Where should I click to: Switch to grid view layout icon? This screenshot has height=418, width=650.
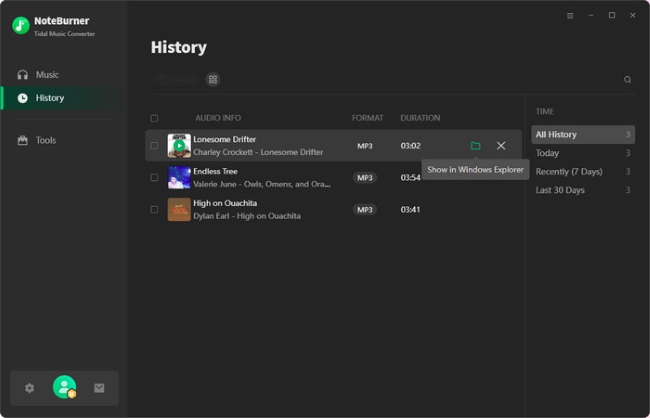point(213,79)
